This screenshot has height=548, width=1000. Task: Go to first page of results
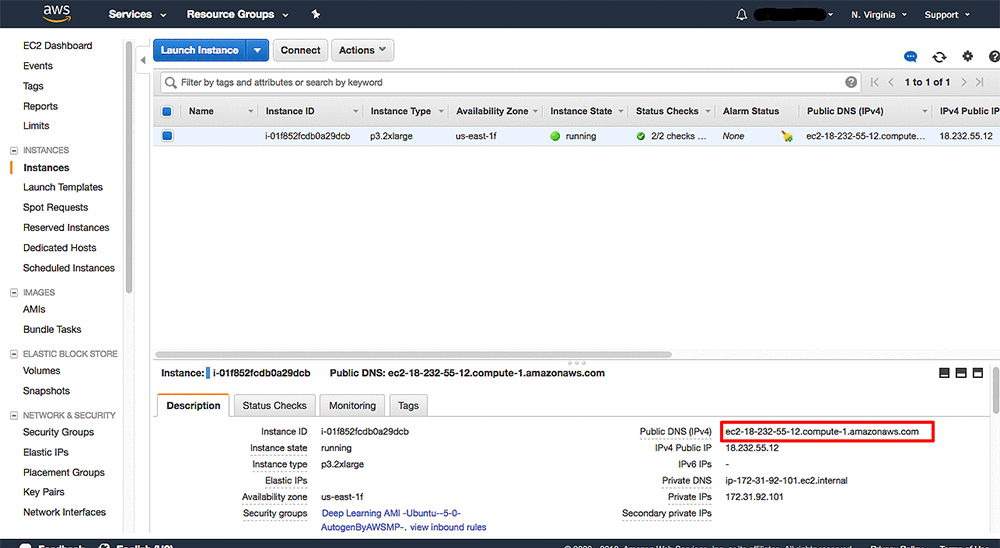pos(874,82)
